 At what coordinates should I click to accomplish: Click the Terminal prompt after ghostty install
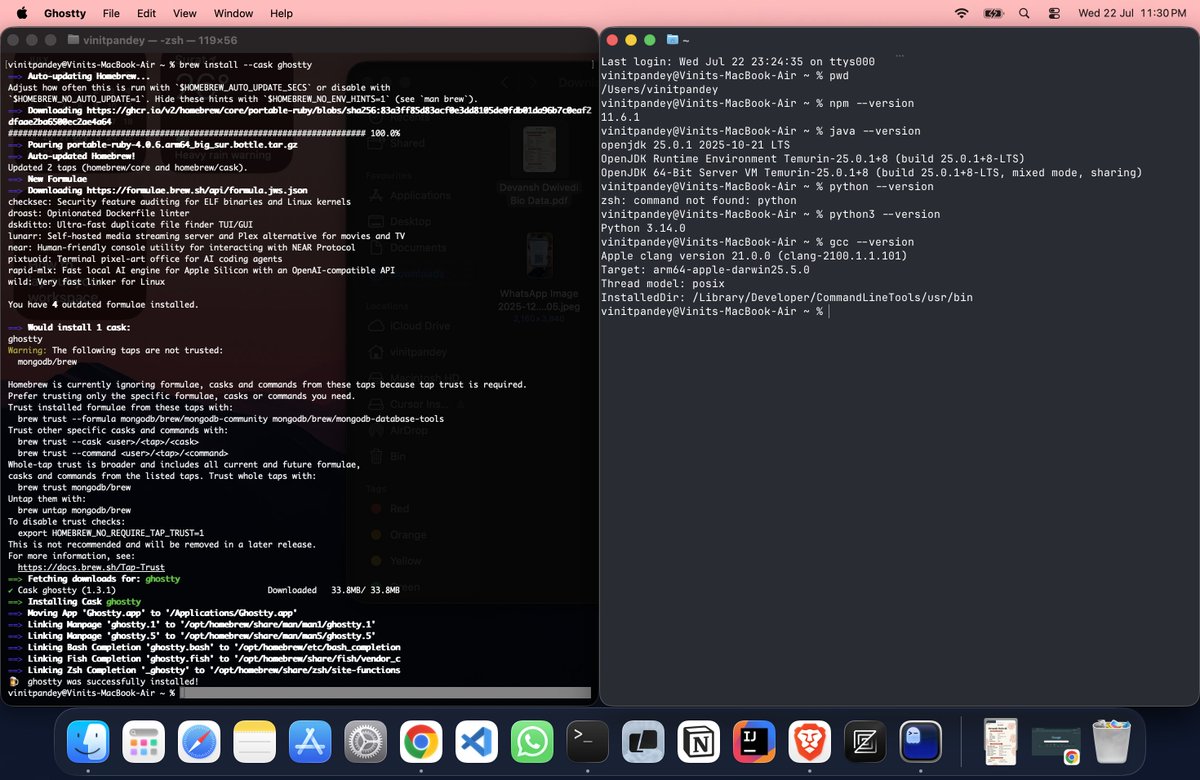coord(93,693)
